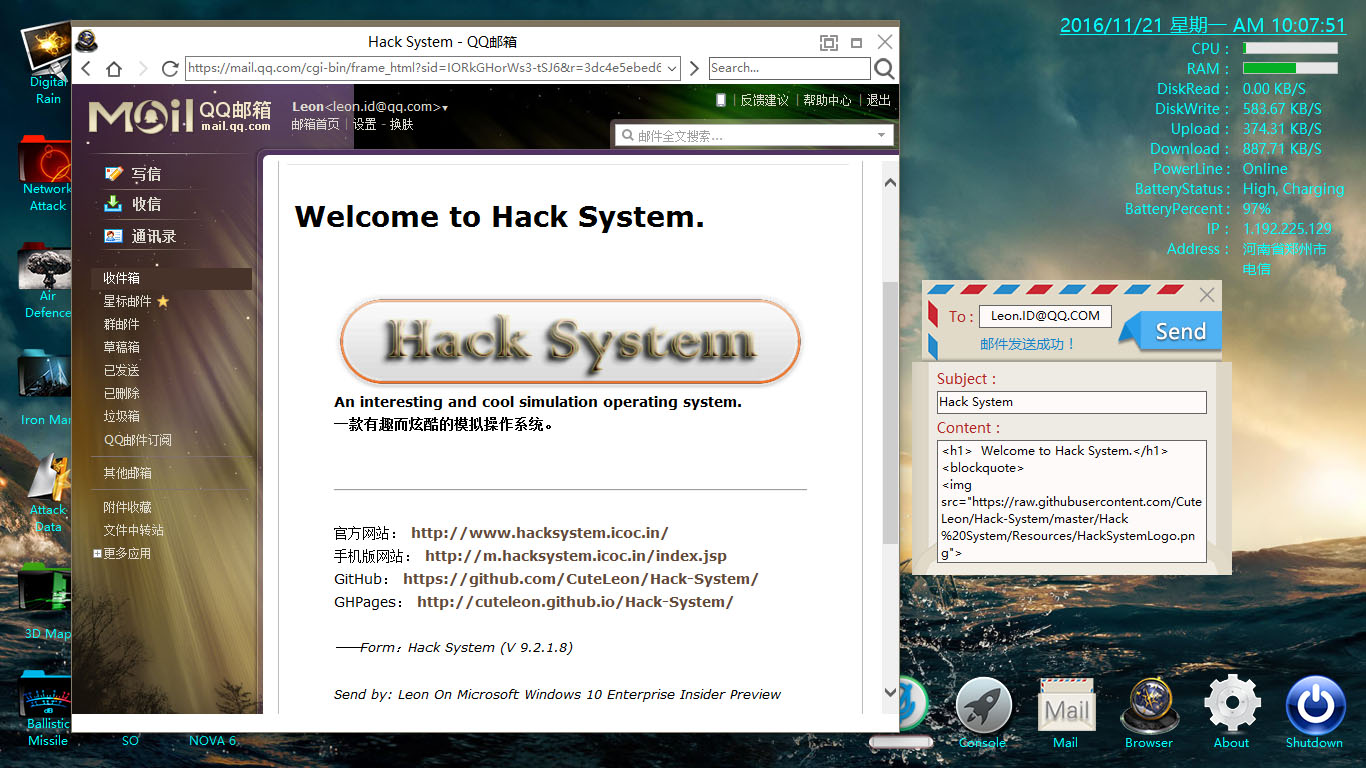1366x768 pixels.
Task: Expand the address bar URL history dropdown
Action: [671, 68]
